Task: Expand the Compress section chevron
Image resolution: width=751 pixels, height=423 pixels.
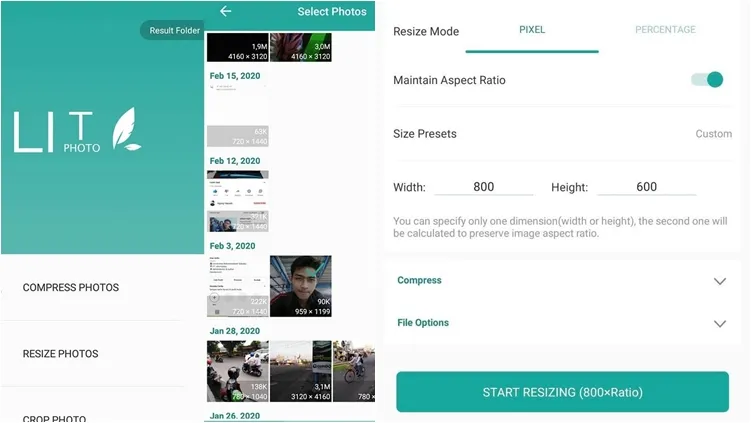Action: pos(719,281)
